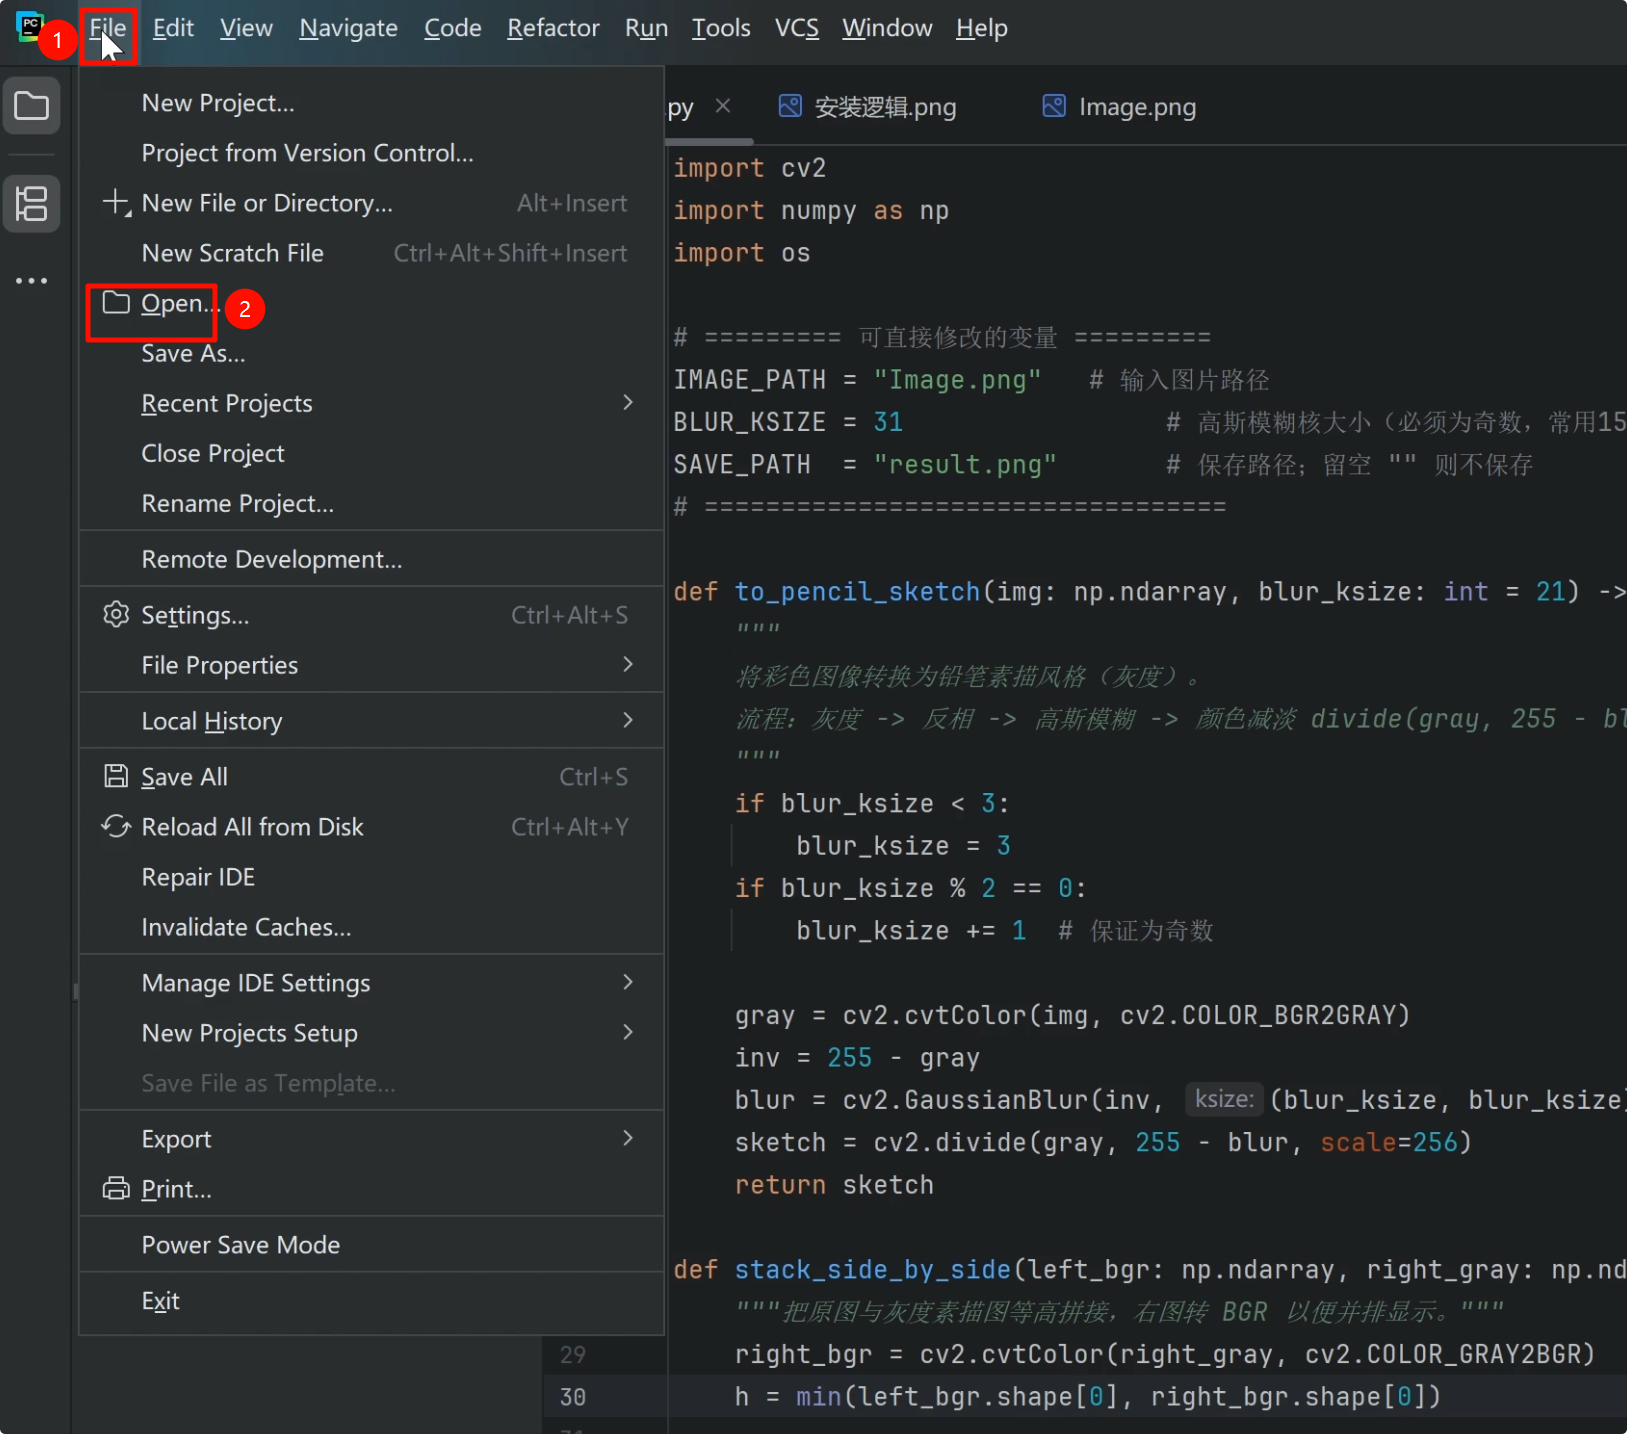This screenshot has width=1627, height=1434.
Task: Expand the Local History submenu arrow
Action: (628, 720)
